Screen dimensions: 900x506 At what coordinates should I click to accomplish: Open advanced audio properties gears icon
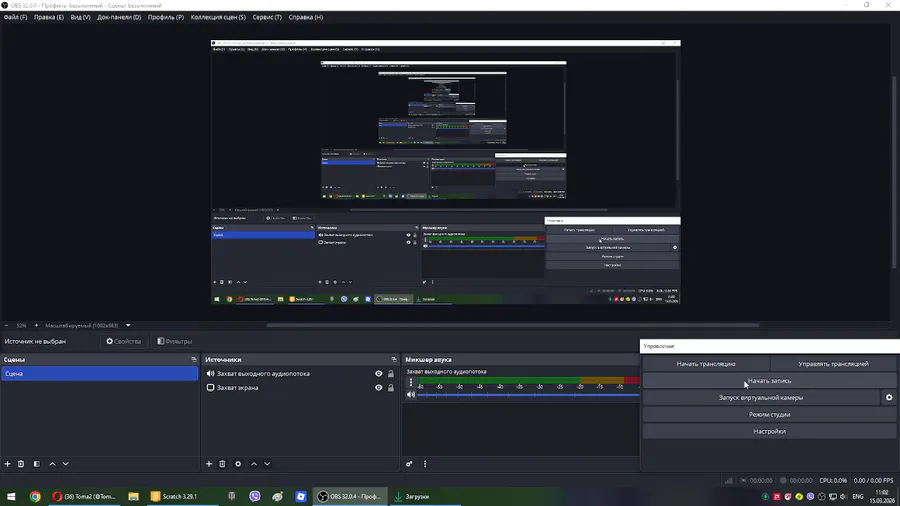tap(409, 464)
